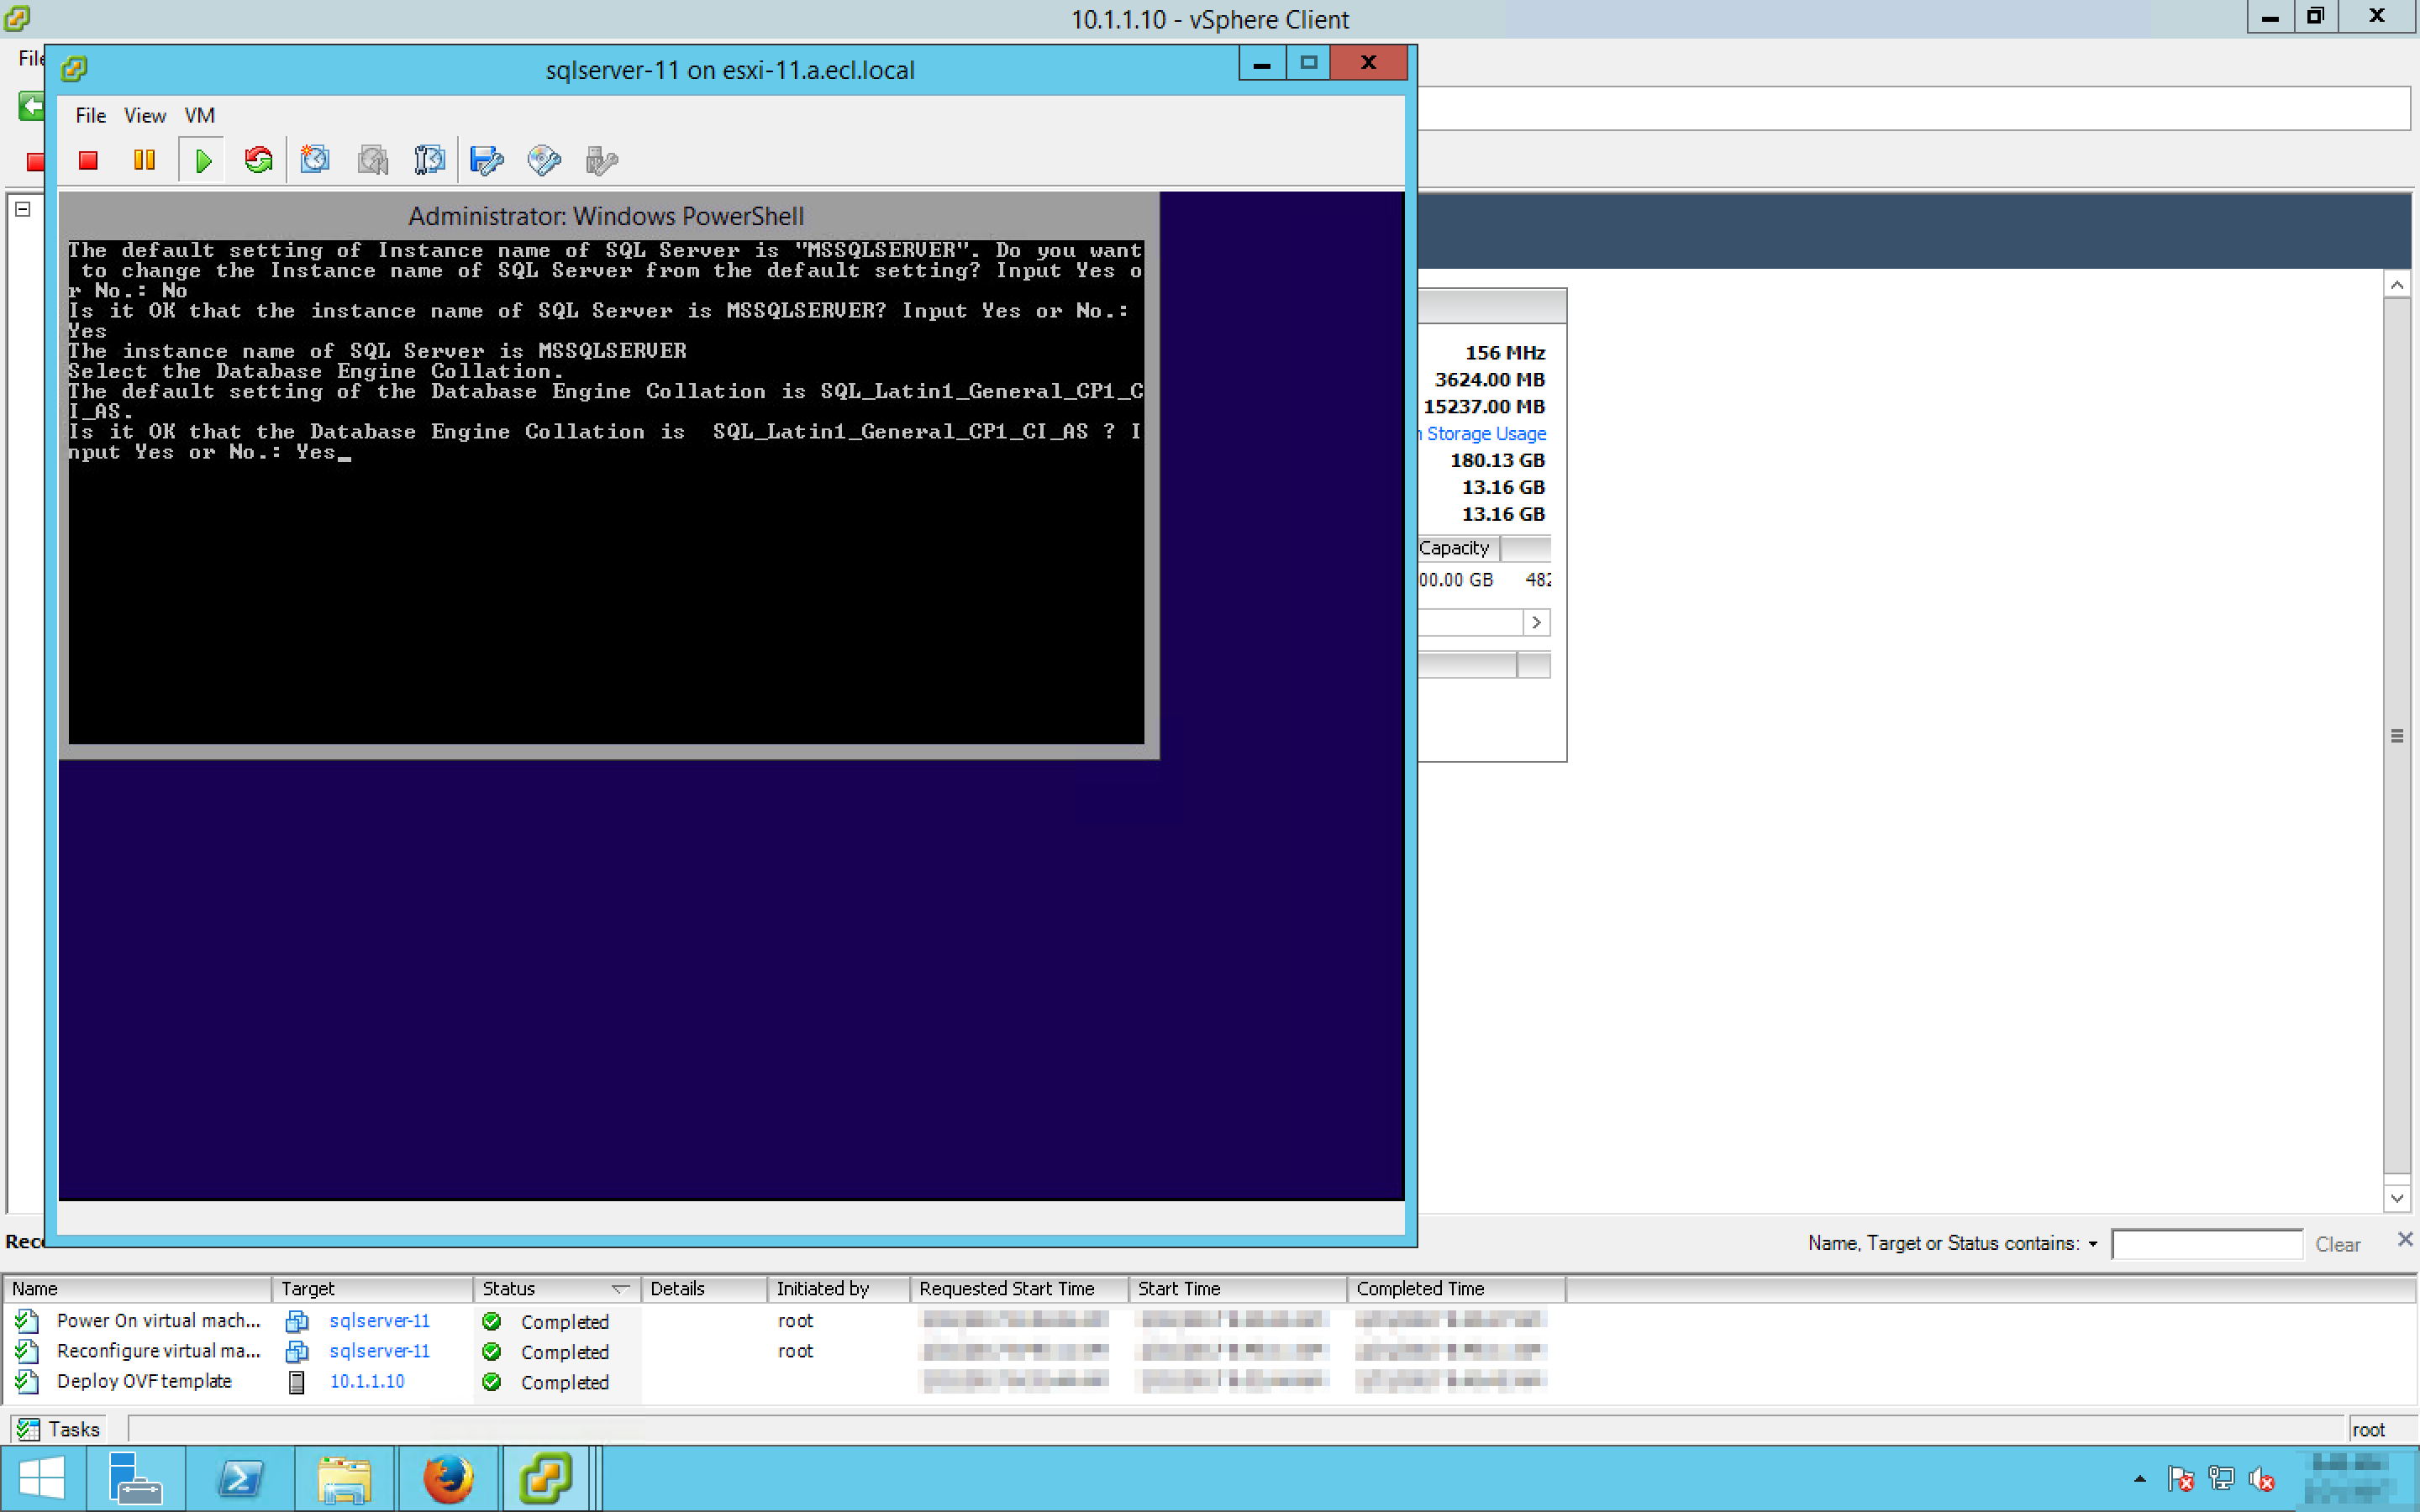Open Firefox from the taskbar

447,1478
